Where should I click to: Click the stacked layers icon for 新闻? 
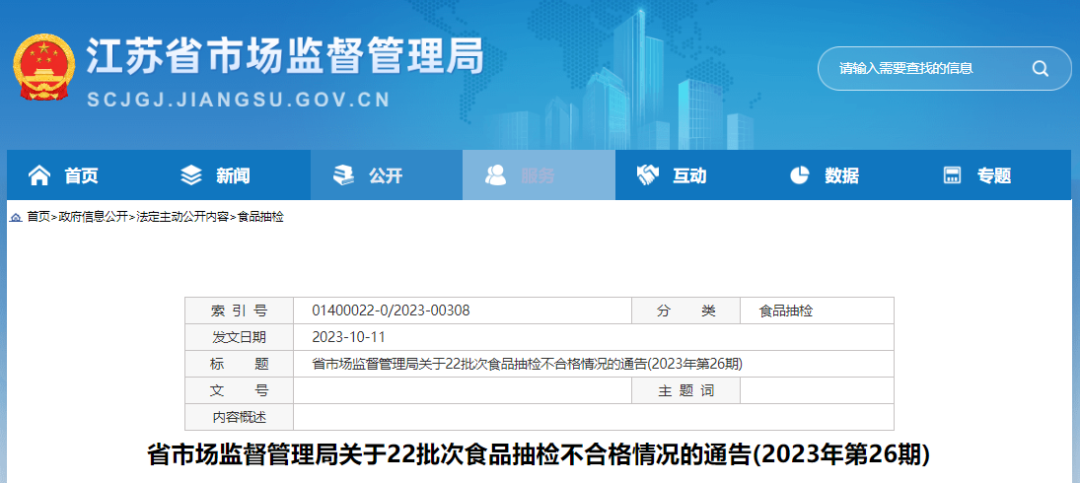(x=191, y=176)
